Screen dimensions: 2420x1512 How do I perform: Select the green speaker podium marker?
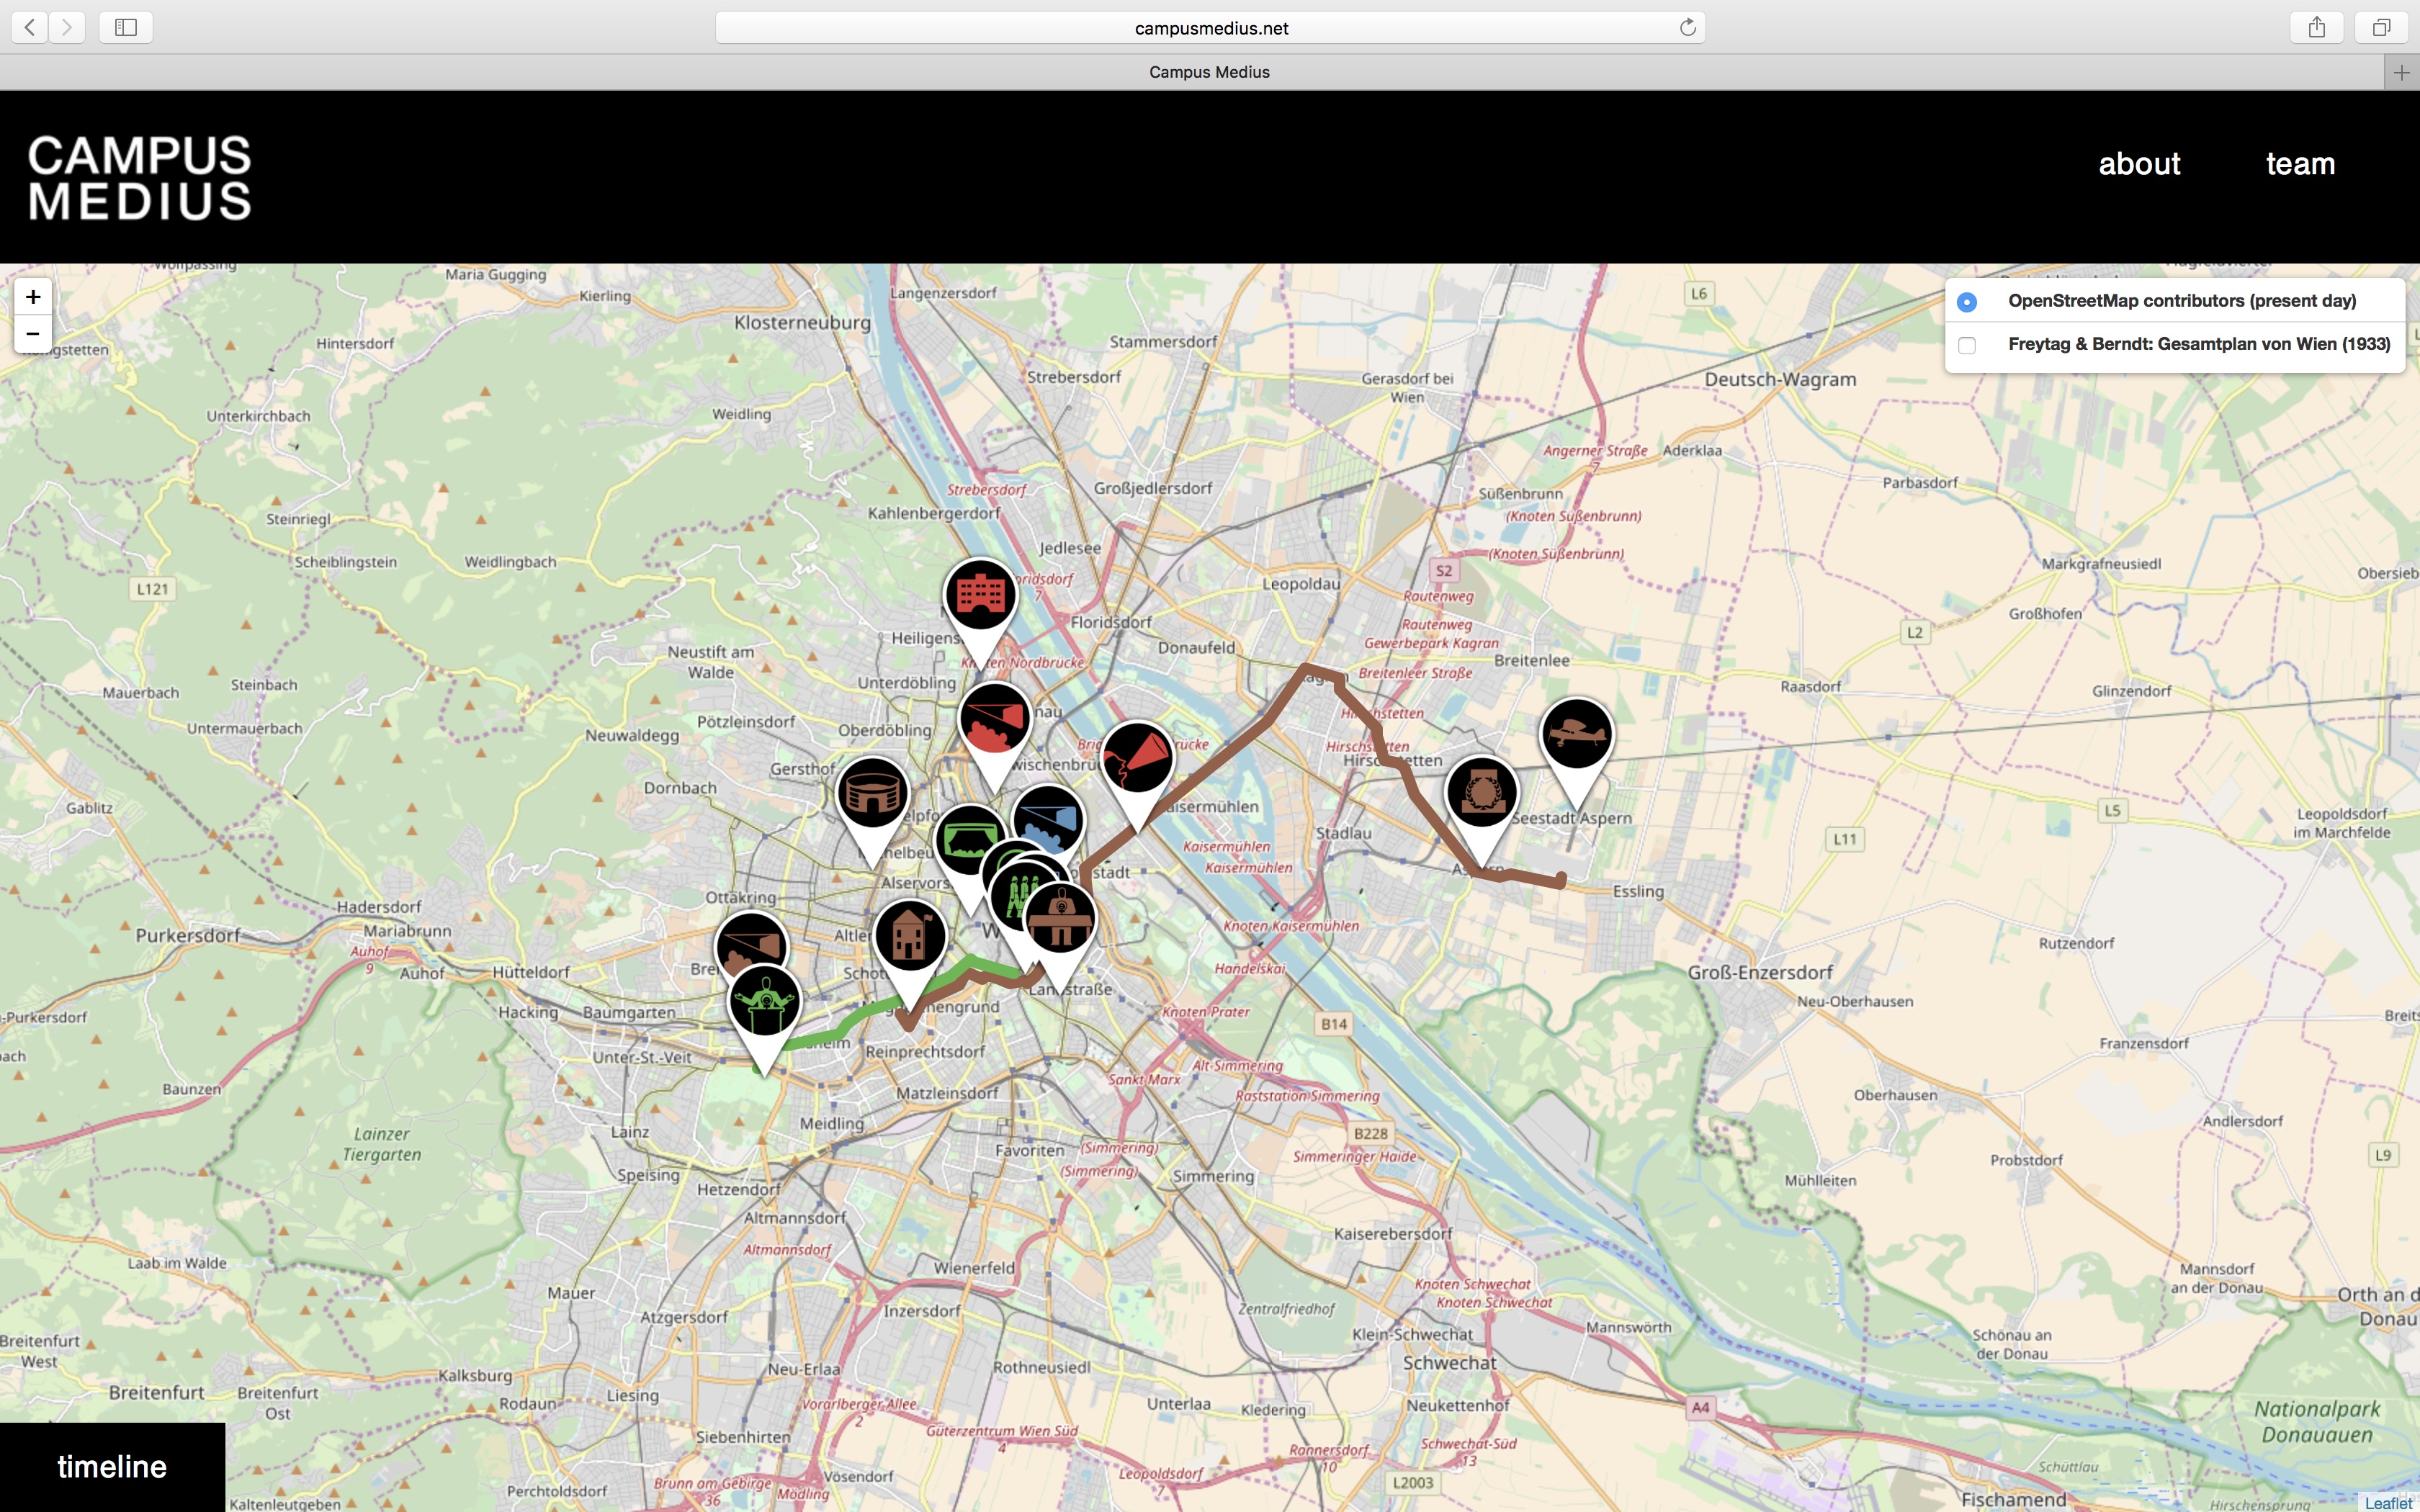(765, 1001)
